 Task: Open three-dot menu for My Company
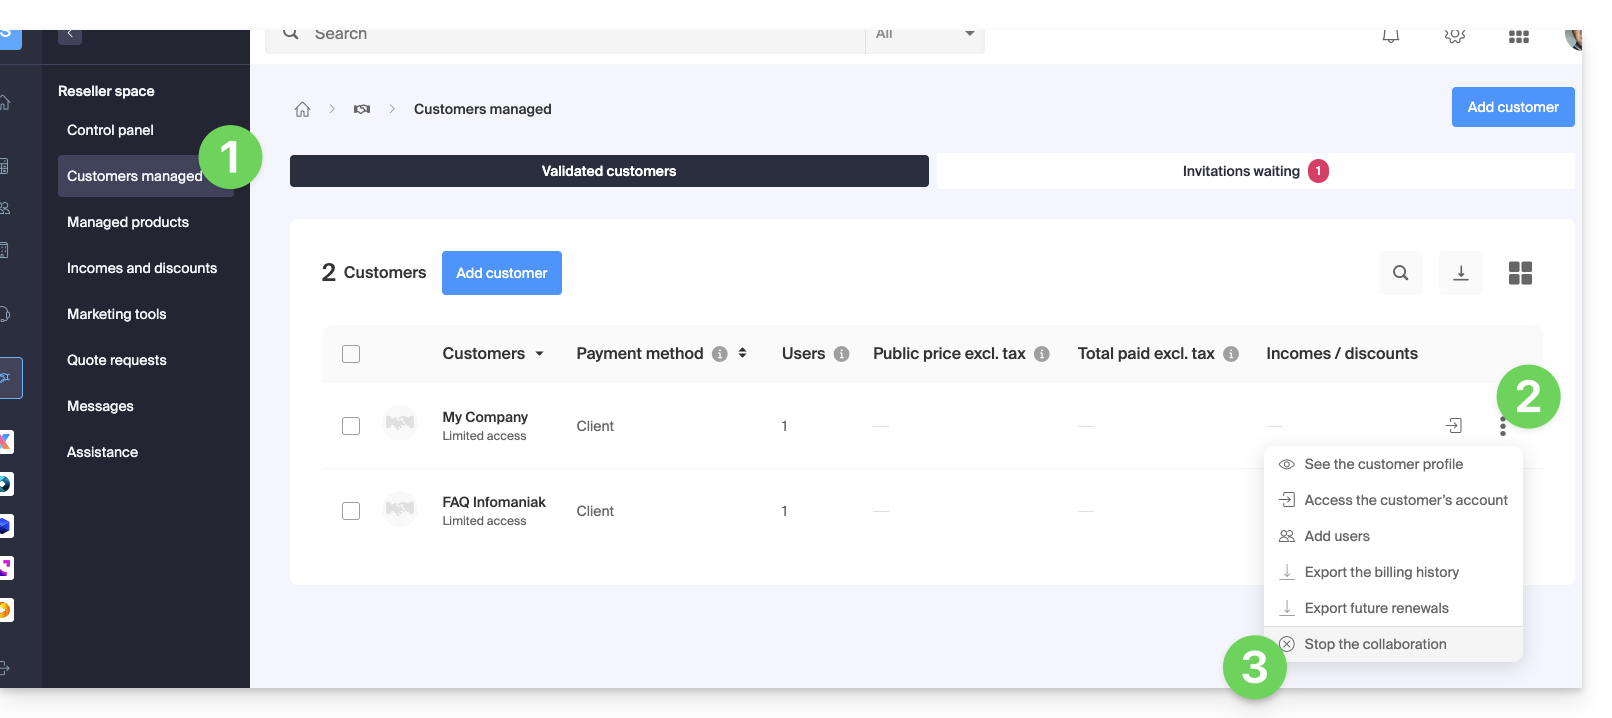pos(1502,428)
